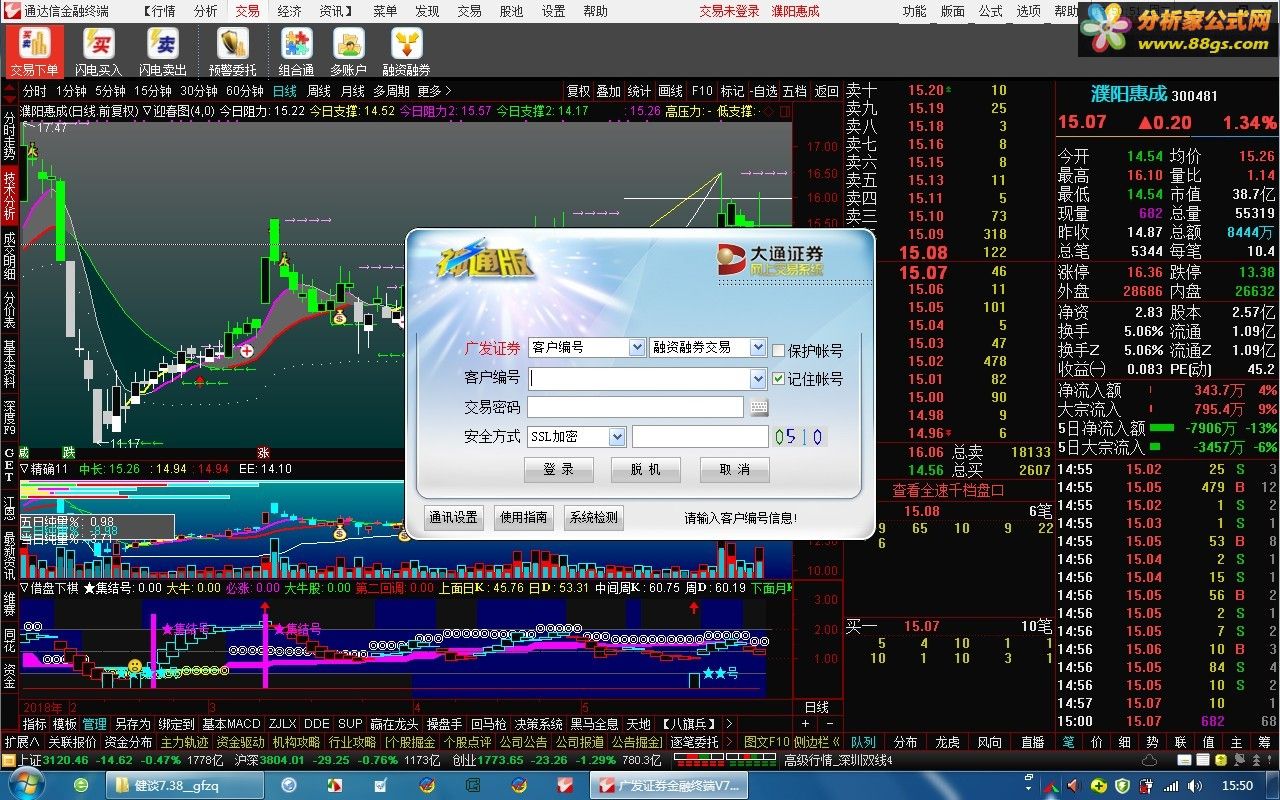Toggle 统计 statistics on chart toolbar
Viewport: 1280px width, 800px height.
point(639,91)
